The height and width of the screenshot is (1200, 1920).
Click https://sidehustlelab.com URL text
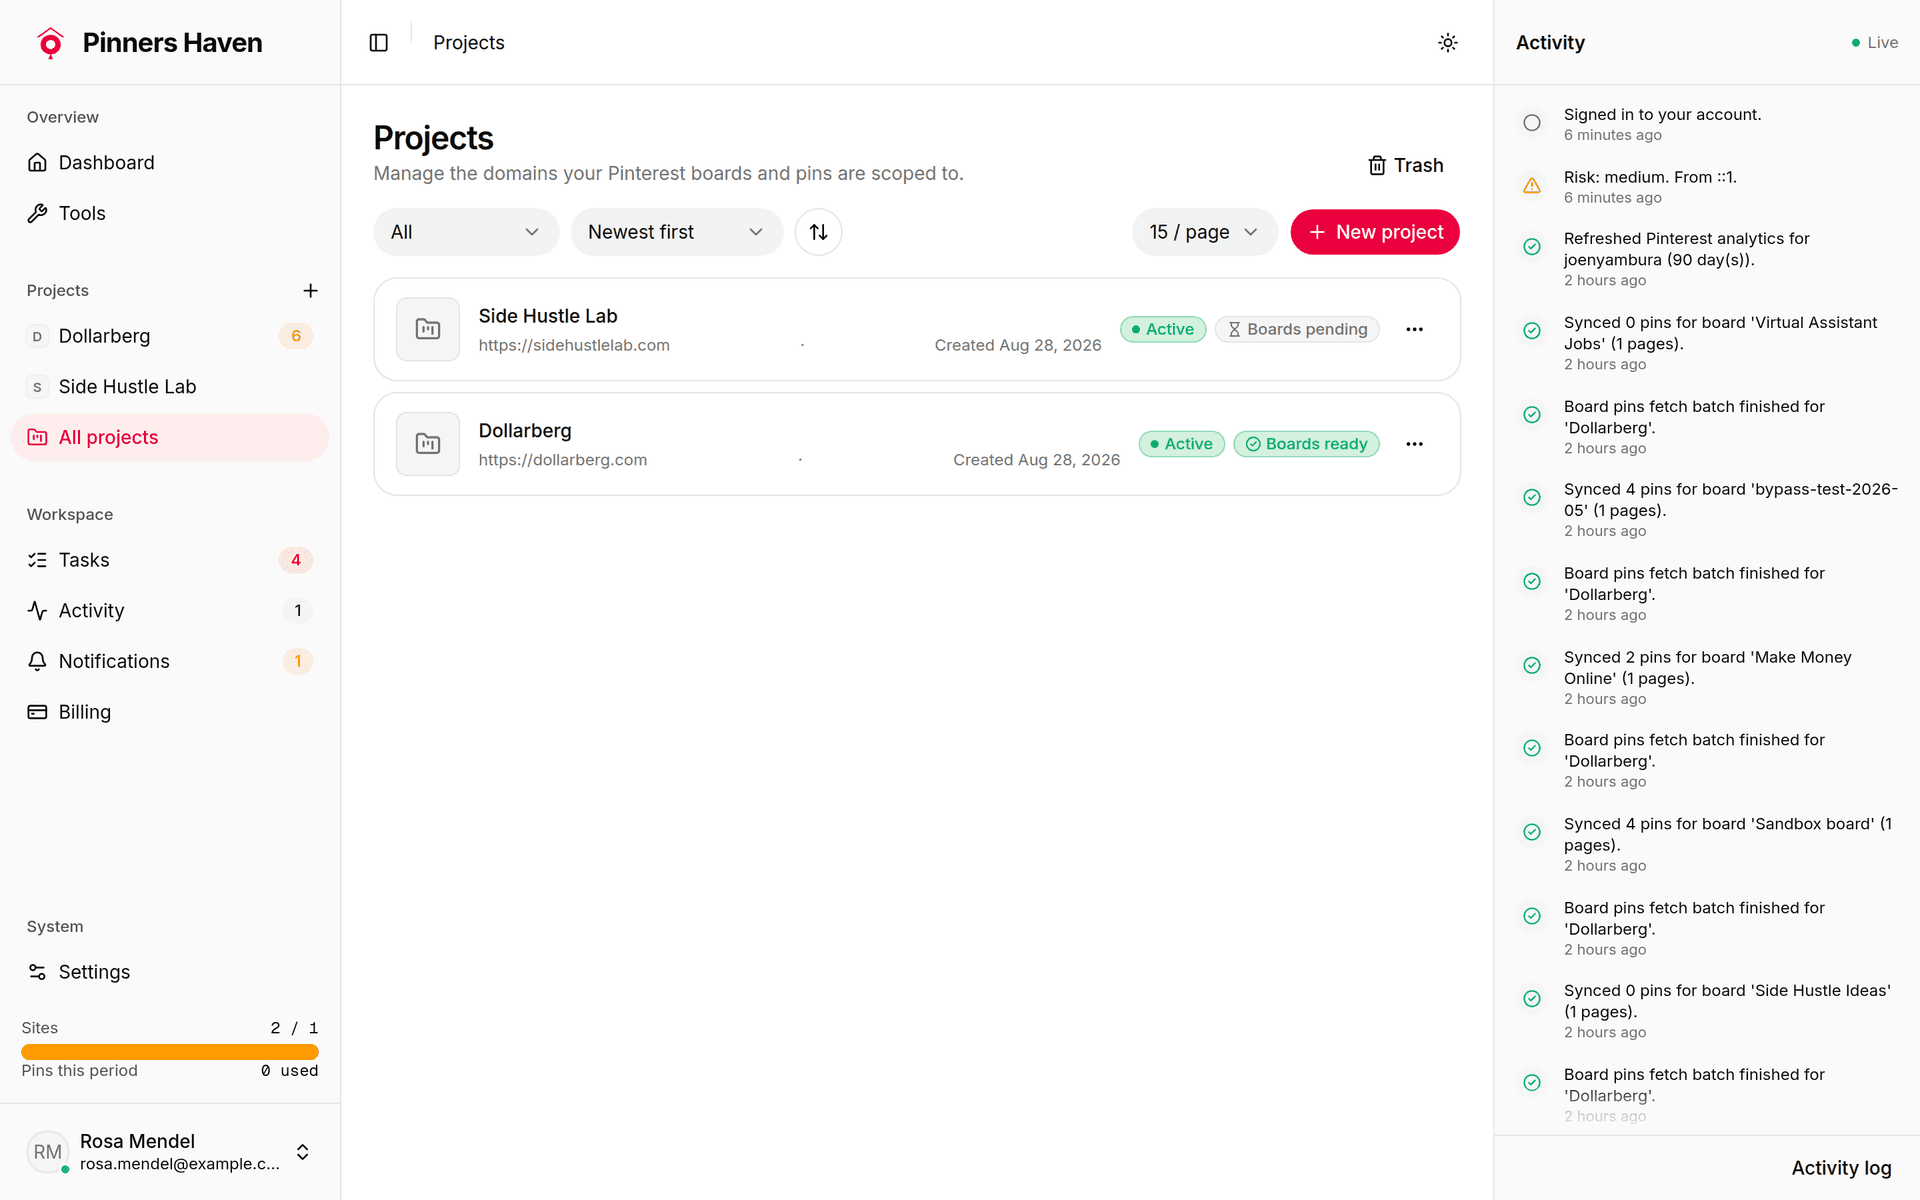574,345
